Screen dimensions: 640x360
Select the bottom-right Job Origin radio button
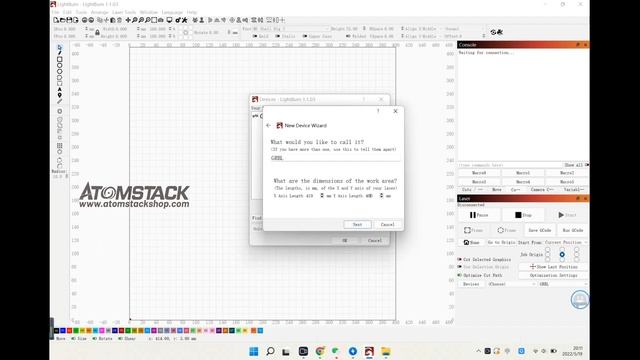(576, 260)
